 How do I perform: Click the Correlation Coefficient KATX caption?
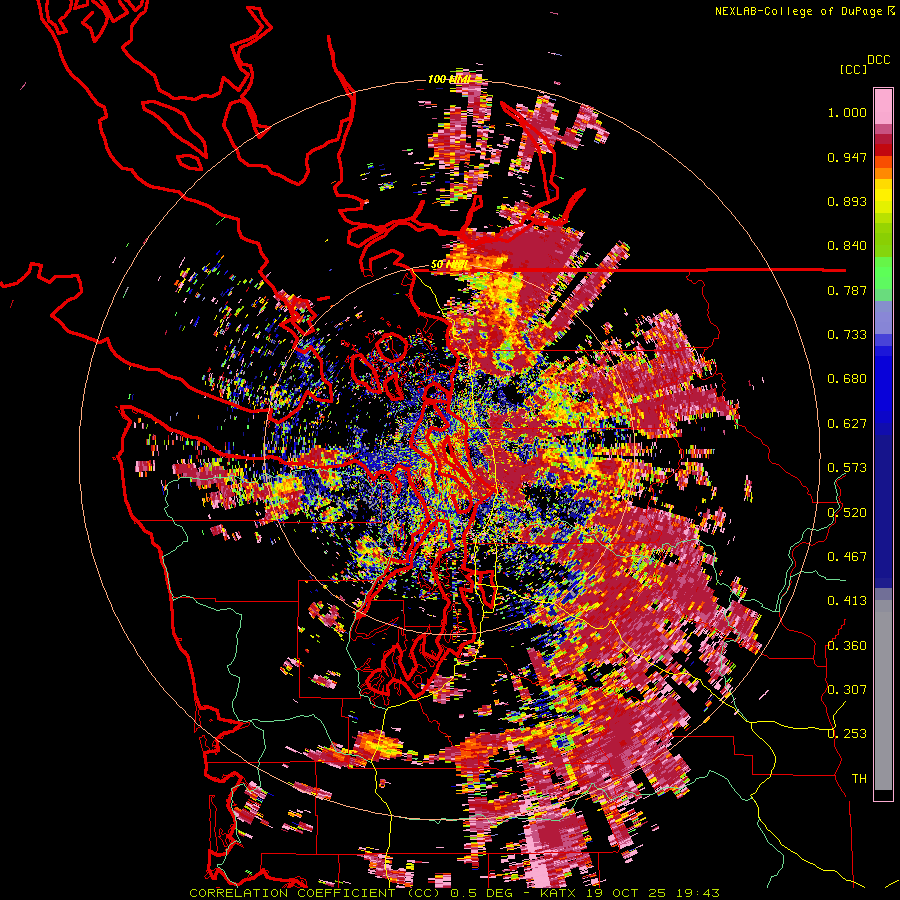[454, 893]
